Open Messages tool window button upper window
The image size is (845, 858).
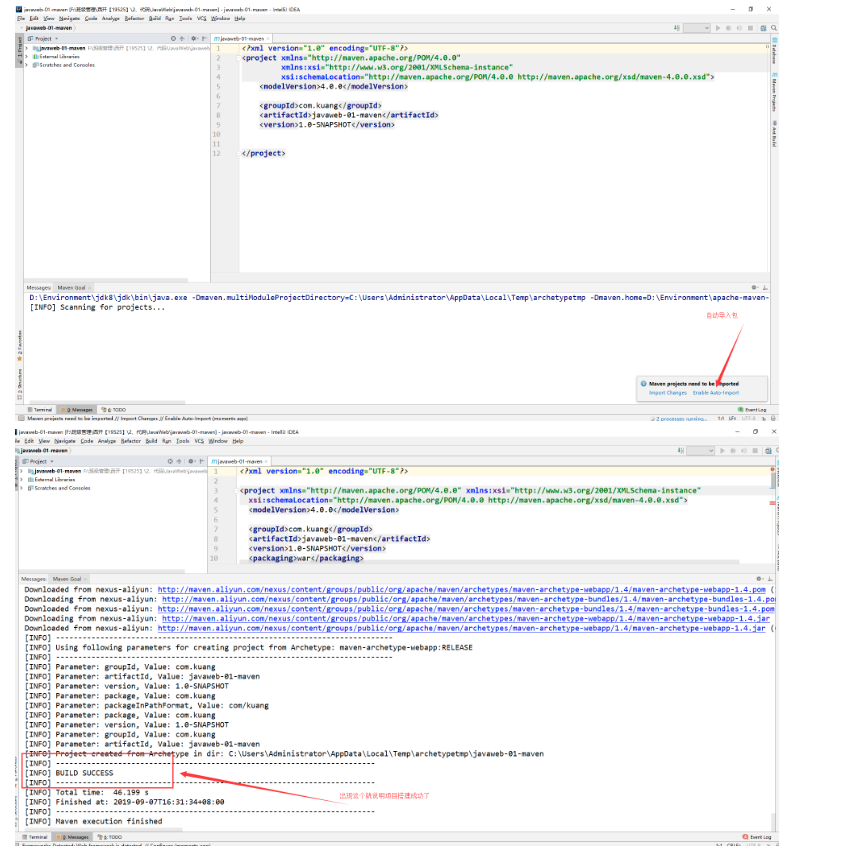tap(77, 410)
